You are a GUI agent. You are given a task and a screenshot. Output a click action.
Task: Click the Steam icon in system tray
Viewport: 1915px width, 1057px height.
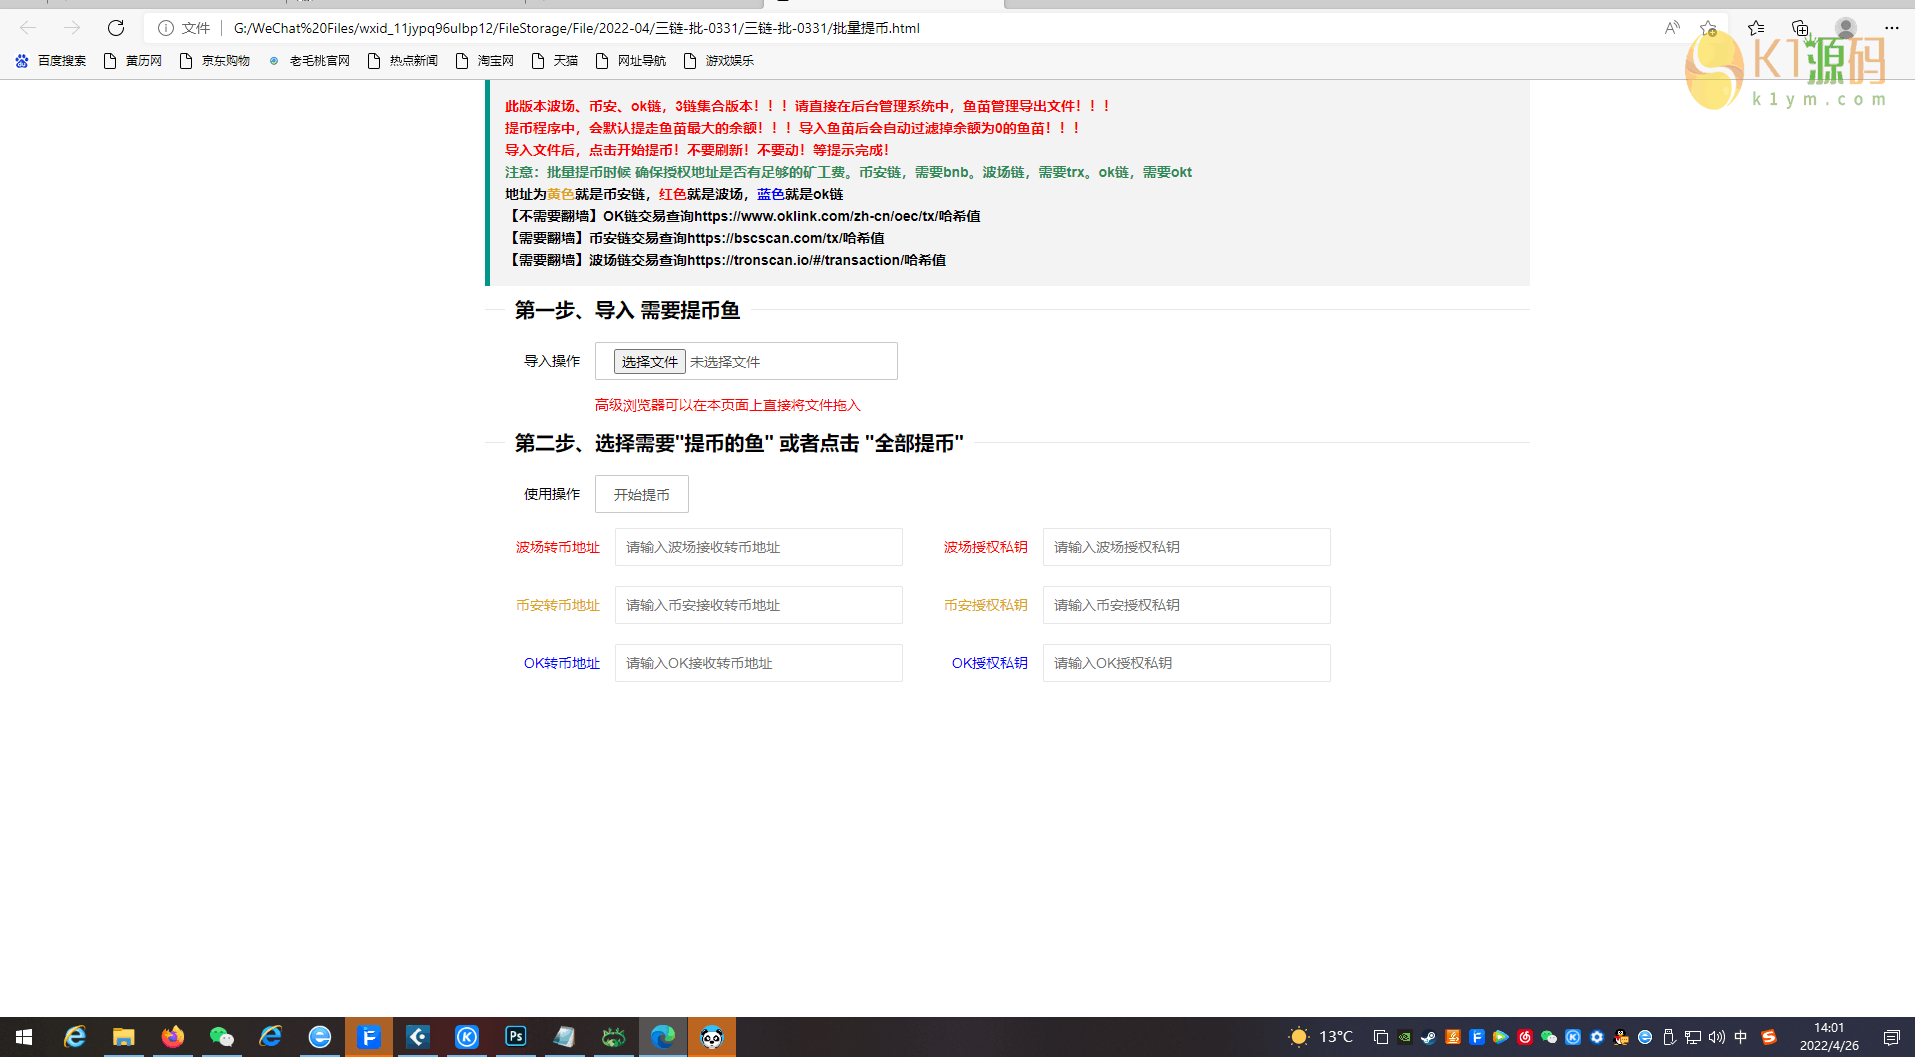click(x=1428, y=1037)
